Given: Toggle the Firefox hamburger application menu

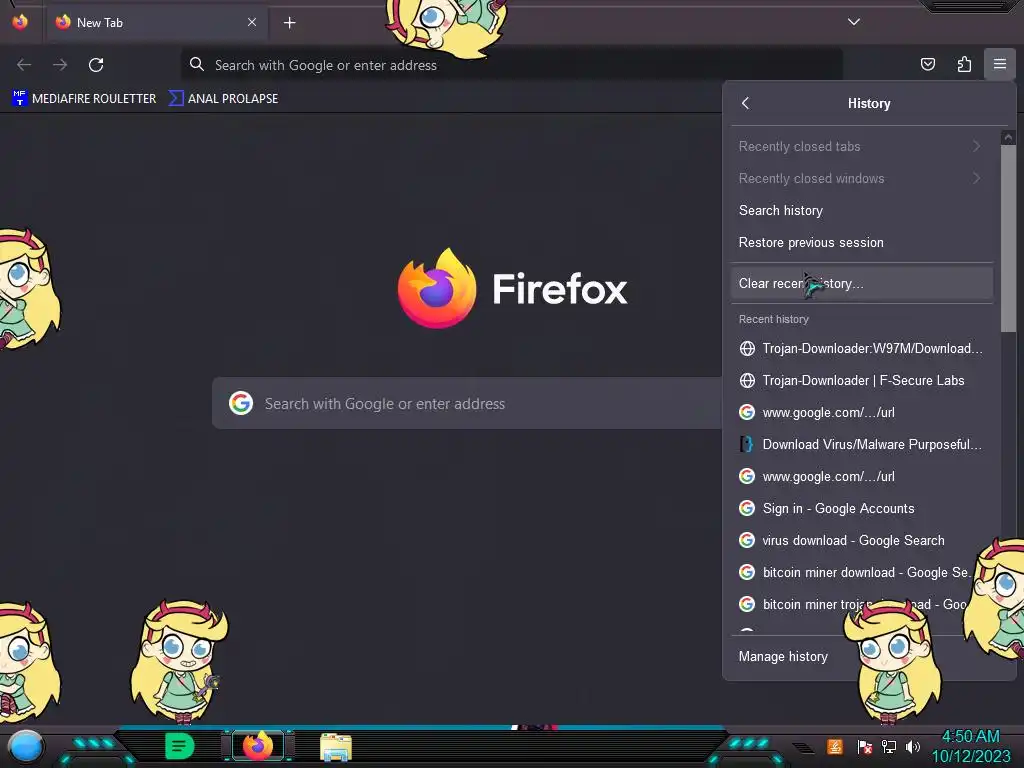Looking at the screenshot, I should tap(1000, 64).
